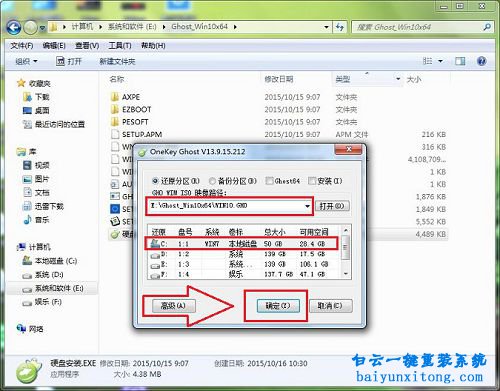Select the 备份分区 radio button
Viewport: 500px width, 391px height.
(x=212, y=181)
